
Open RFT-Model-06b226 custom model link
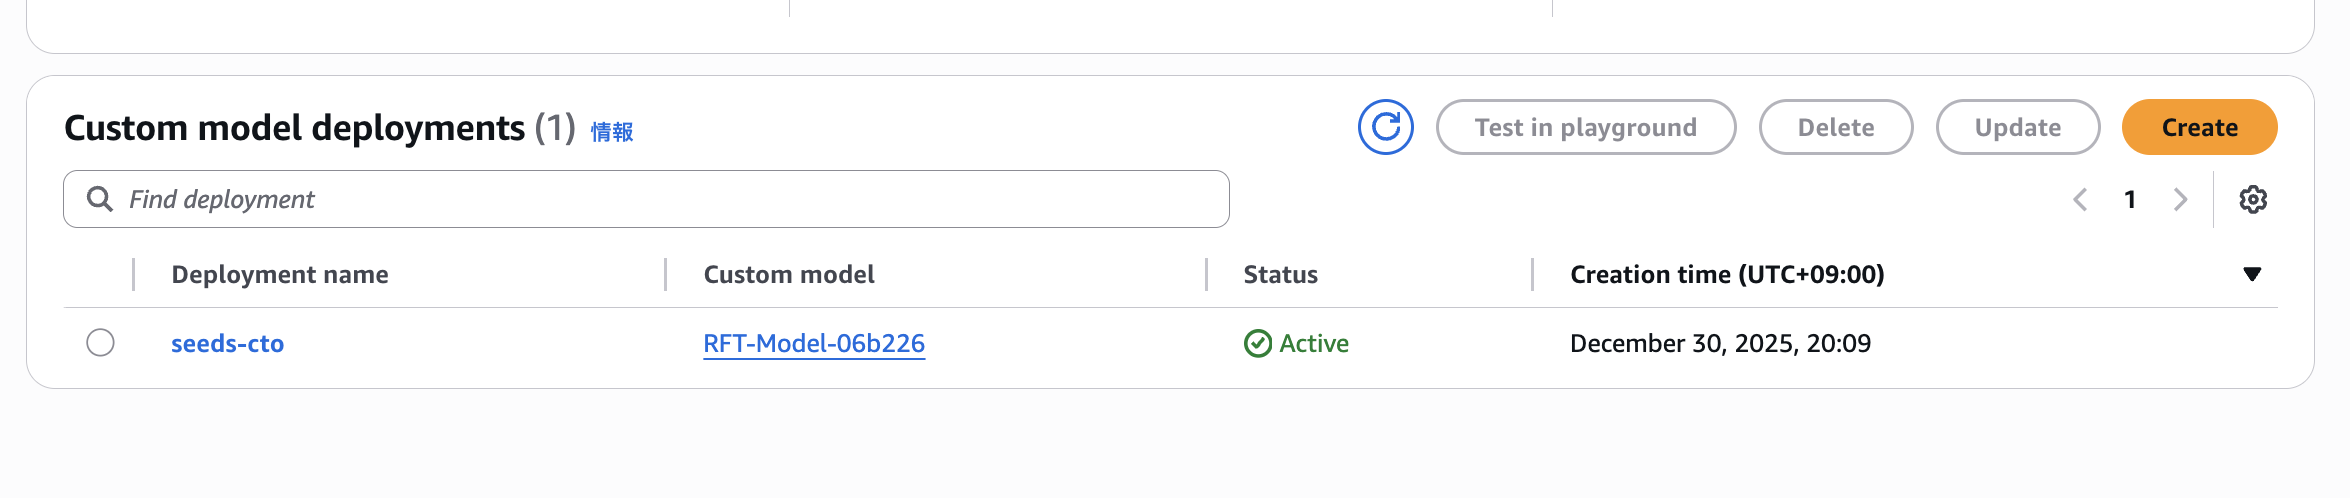(813, 343)
